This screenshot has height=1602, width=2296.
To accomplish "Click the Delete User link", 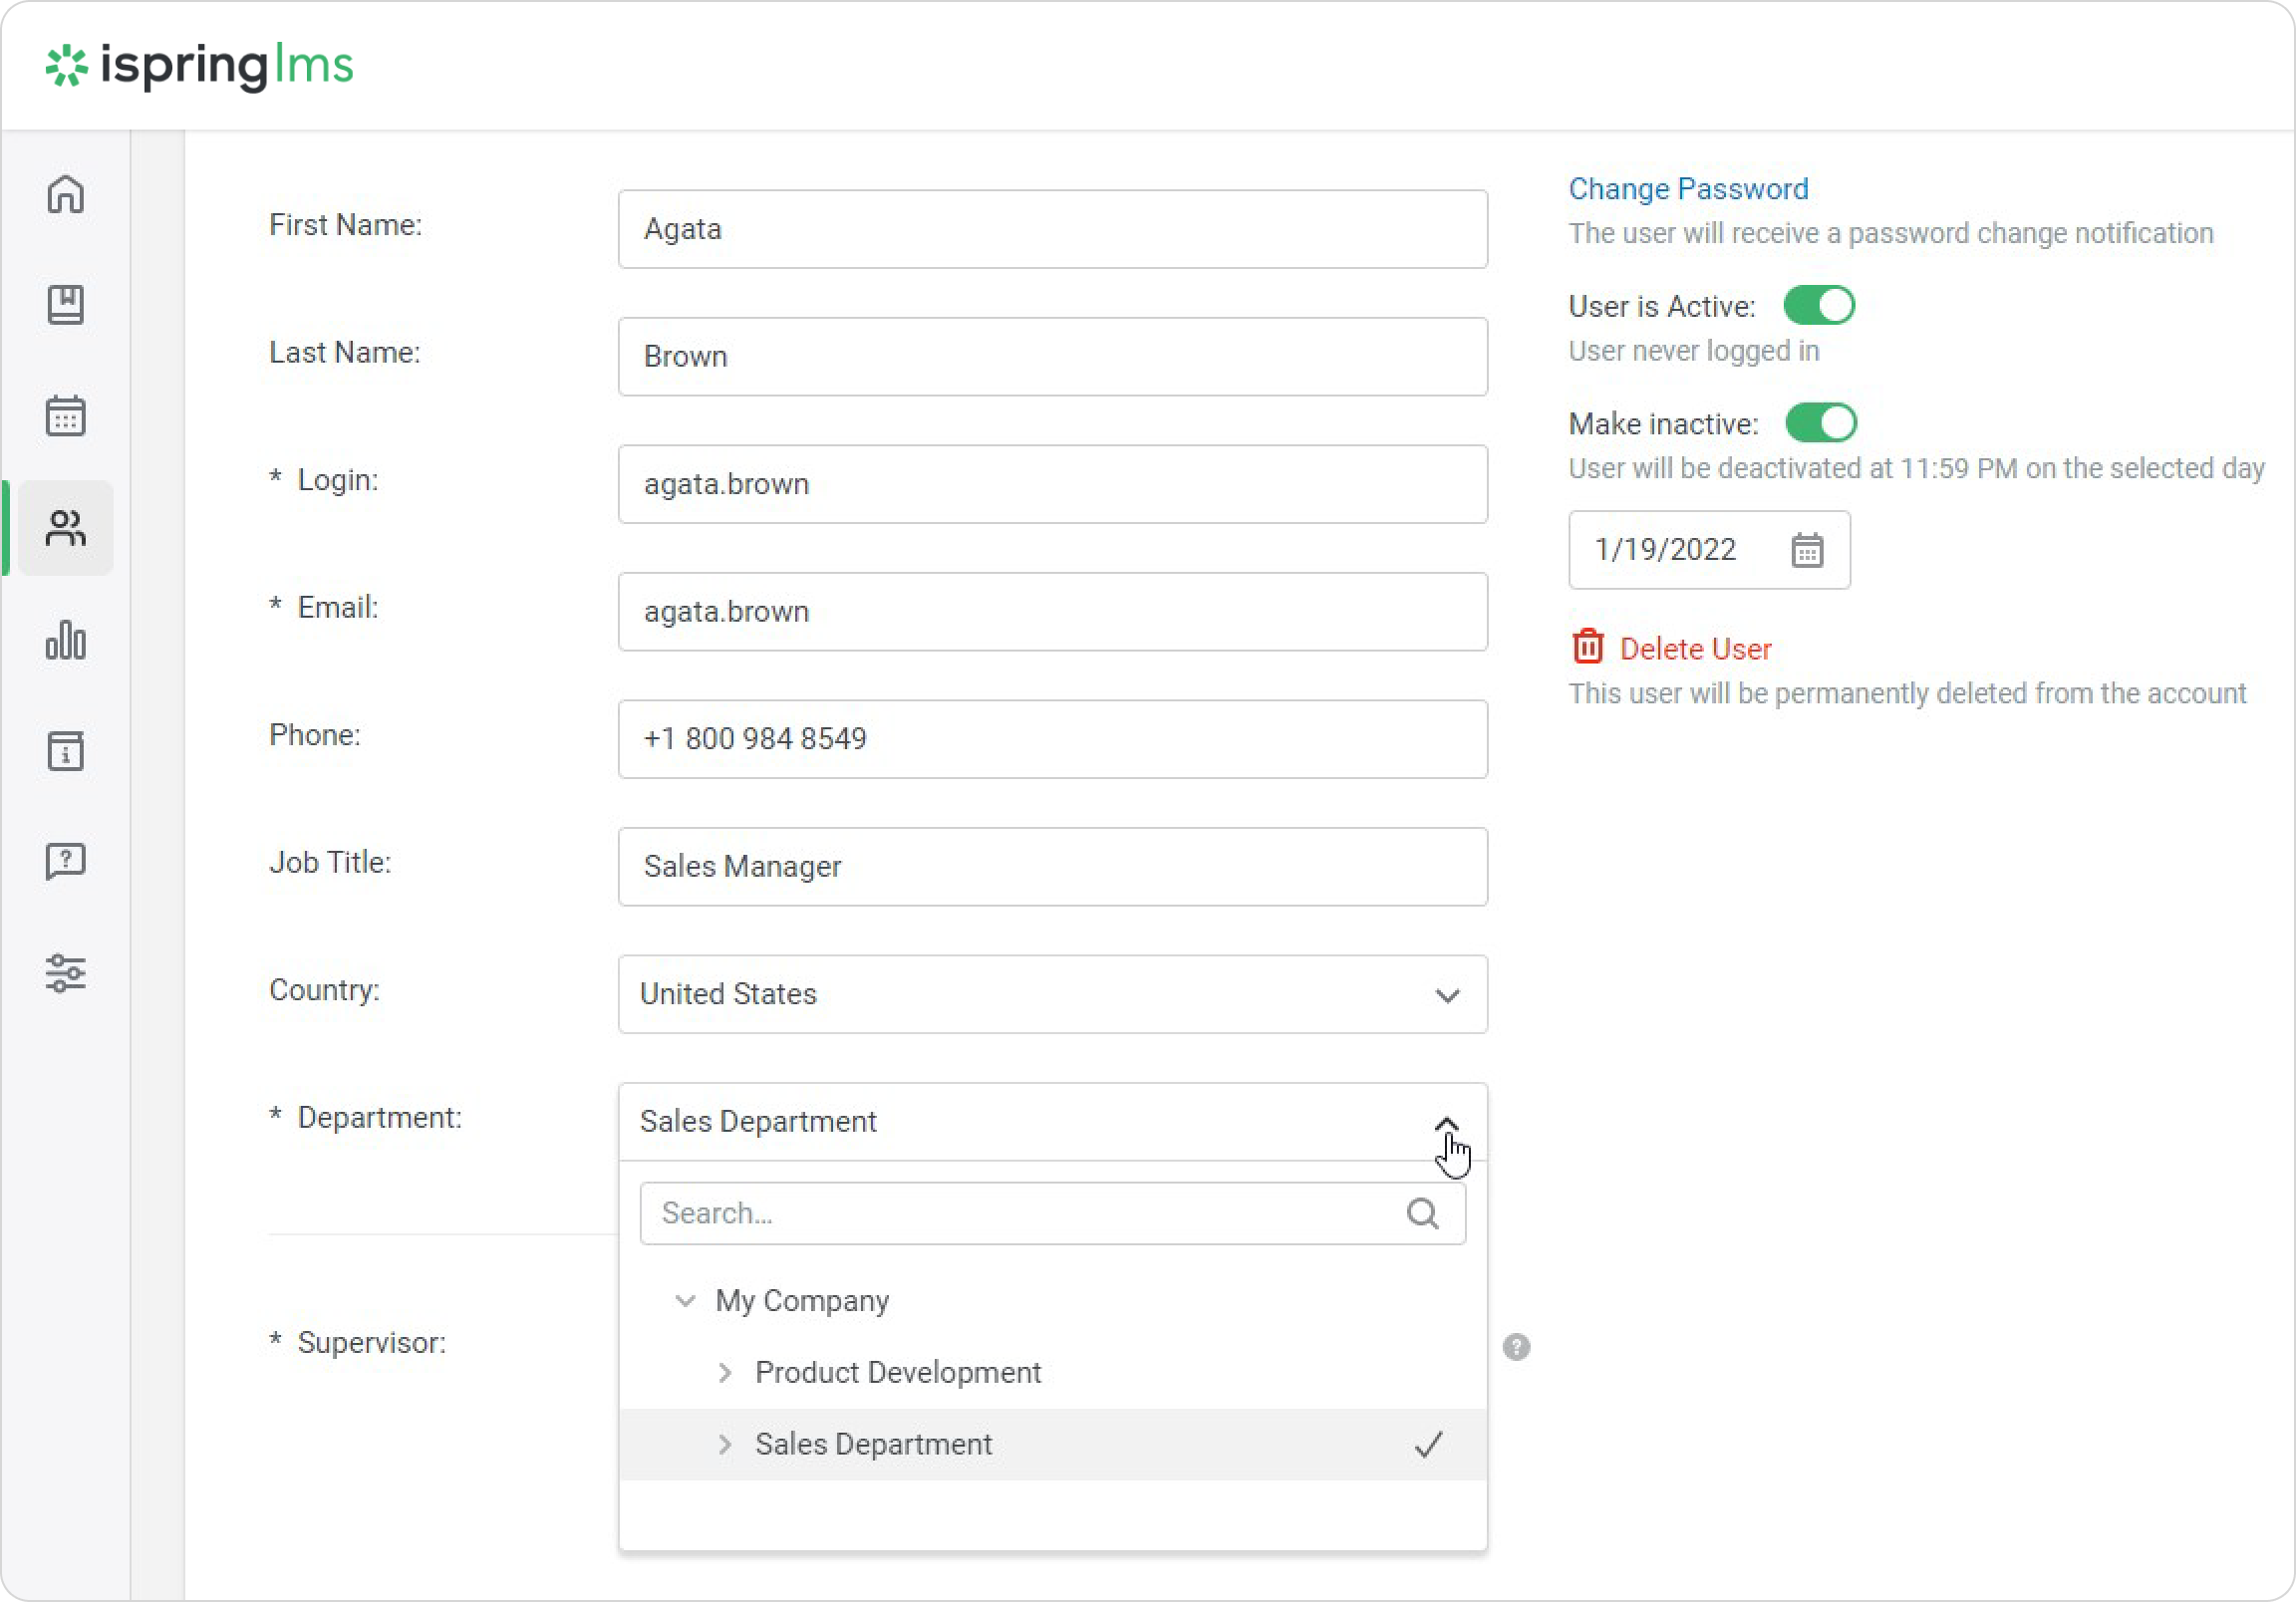I will [x=1694, y=649].
